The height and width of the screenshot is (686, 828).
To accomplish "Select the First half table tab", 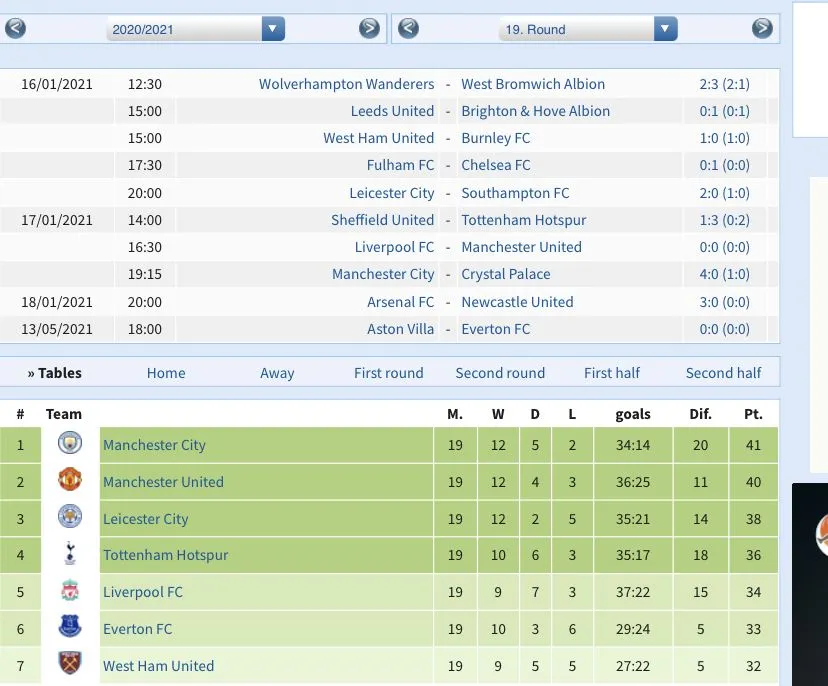I will coord(612,373).
